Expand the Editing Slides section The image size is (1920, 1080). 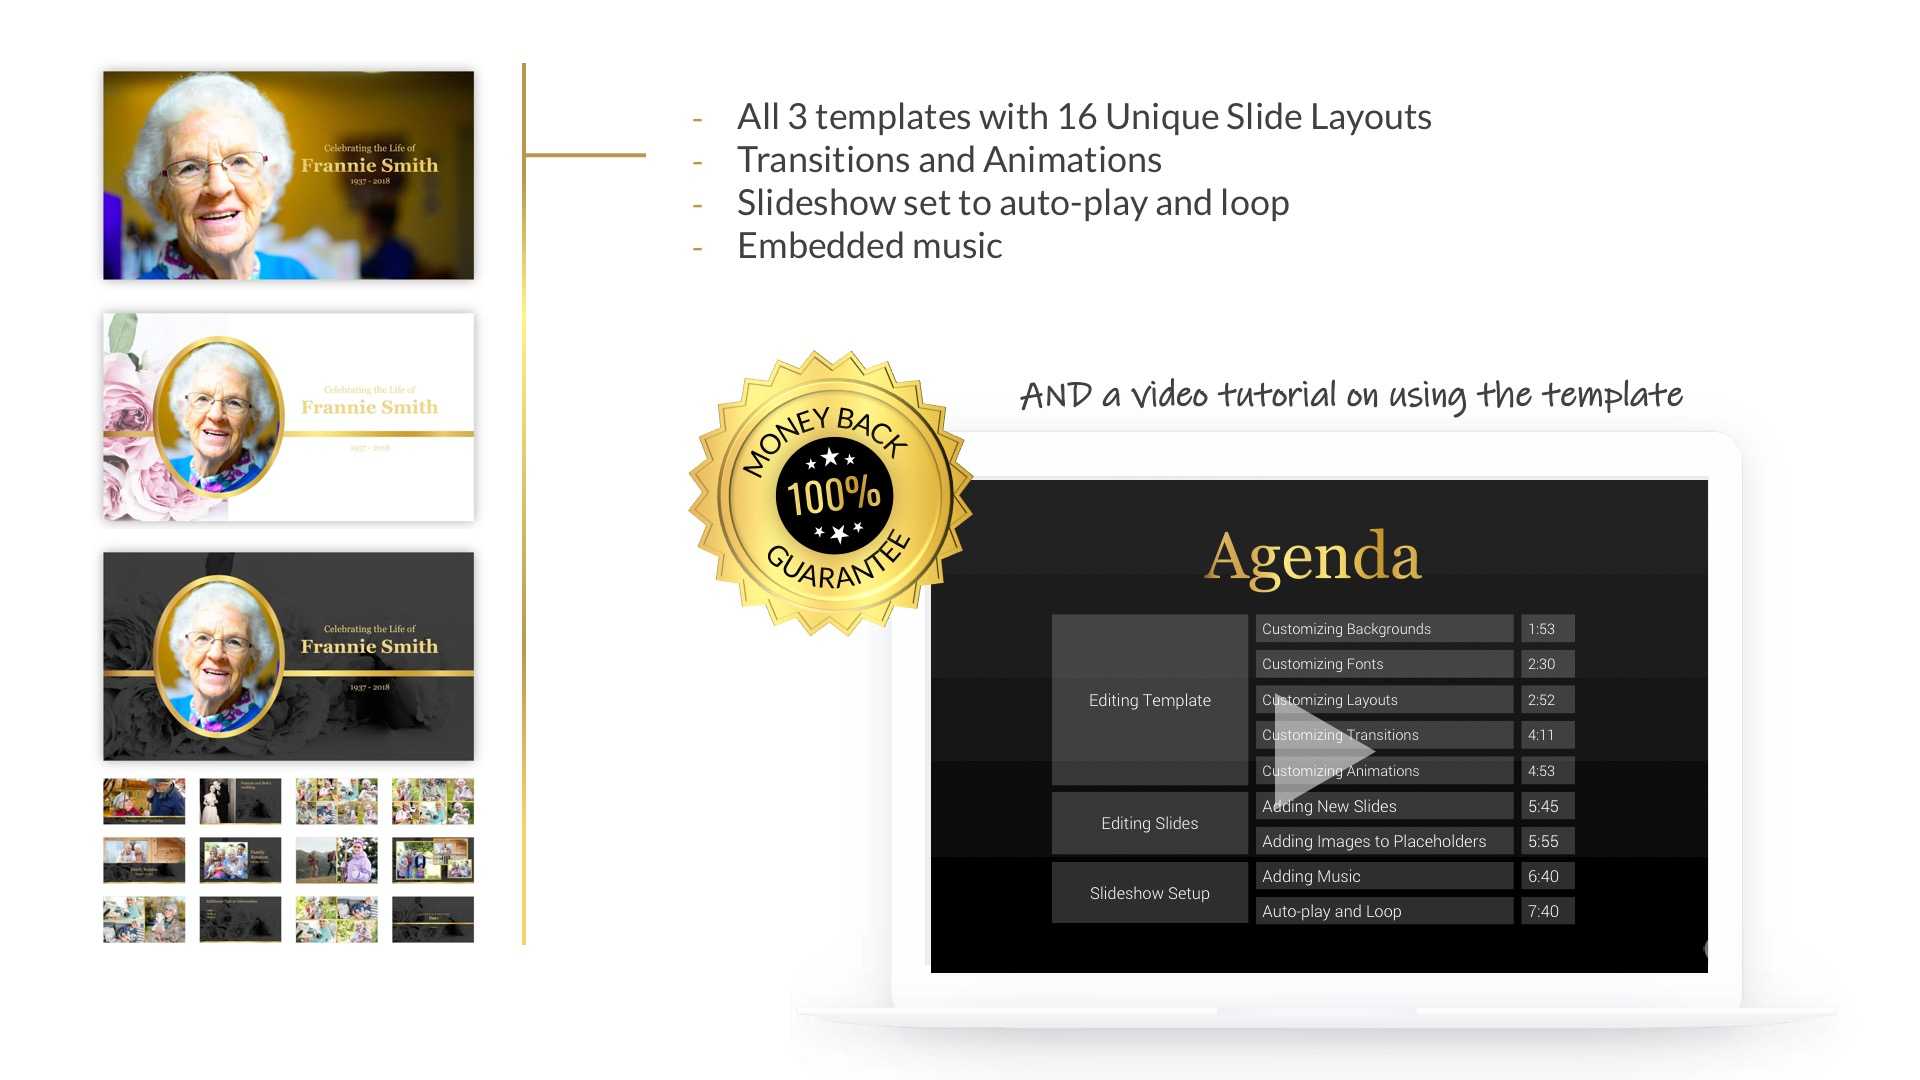[x=1149, y=823]
